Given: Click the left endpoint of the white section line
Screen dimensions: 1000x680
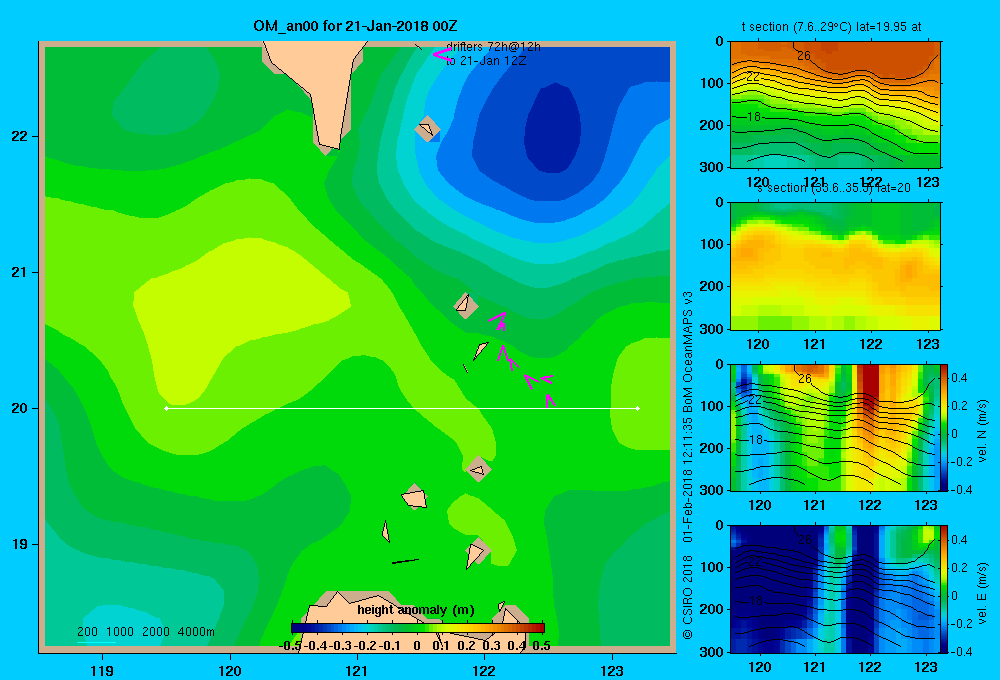Looking at the screenshot, I should pos(166,408).
